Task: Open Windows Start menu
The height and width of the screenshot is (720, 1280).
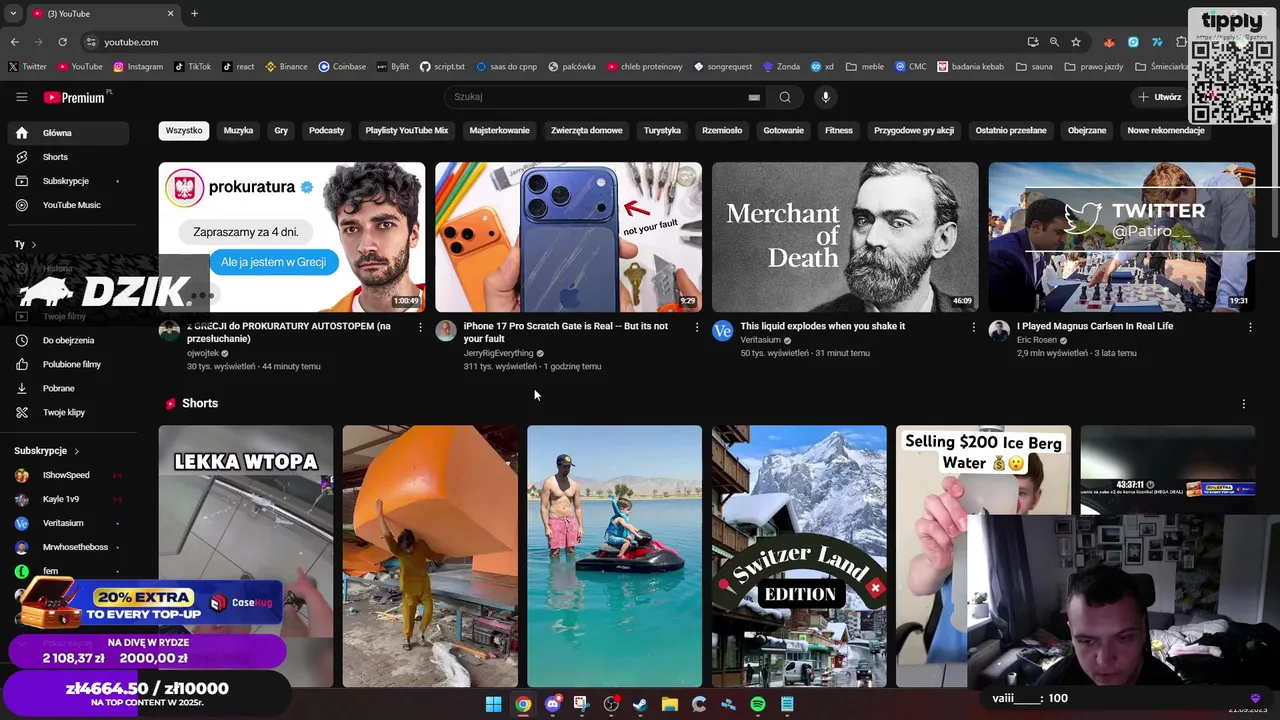Action: click(493, 704)
